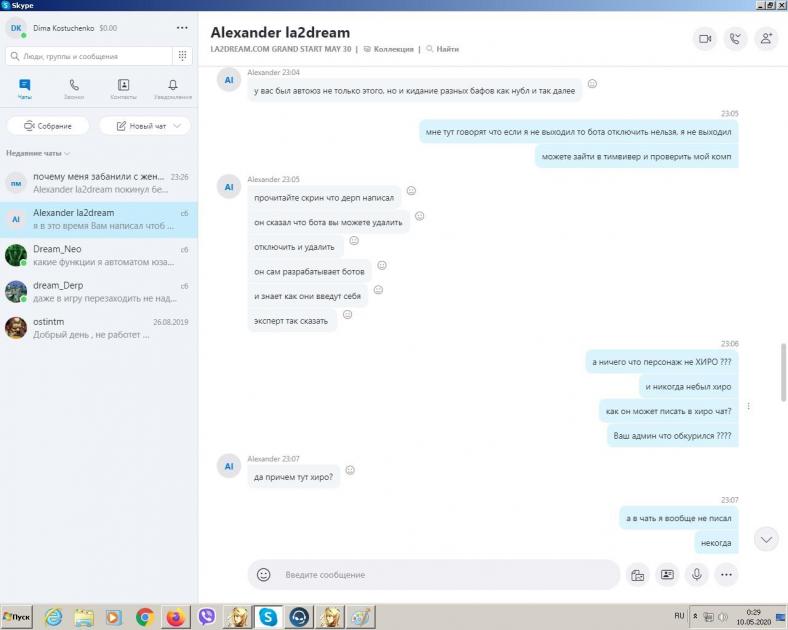
Task: Open the Notifications tab with bell icon
Action: pos(173,89)
